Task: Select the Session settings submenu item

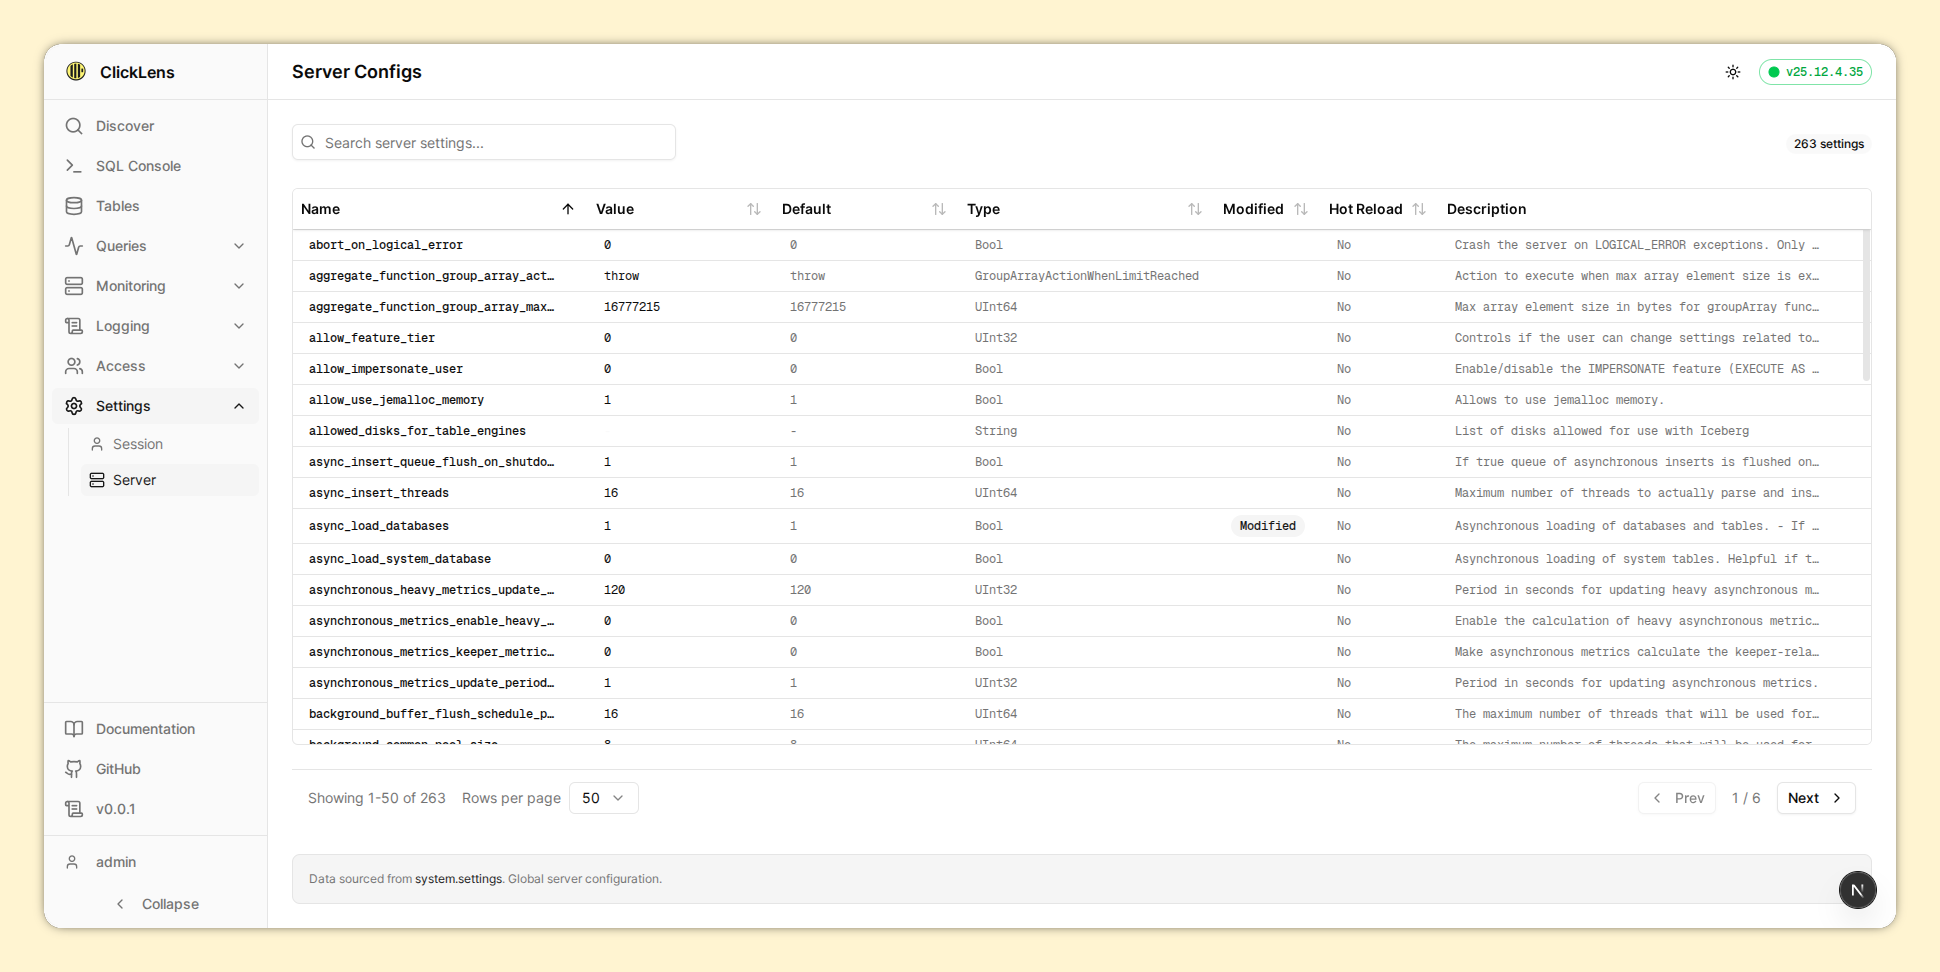Action: tap(138, 444)
